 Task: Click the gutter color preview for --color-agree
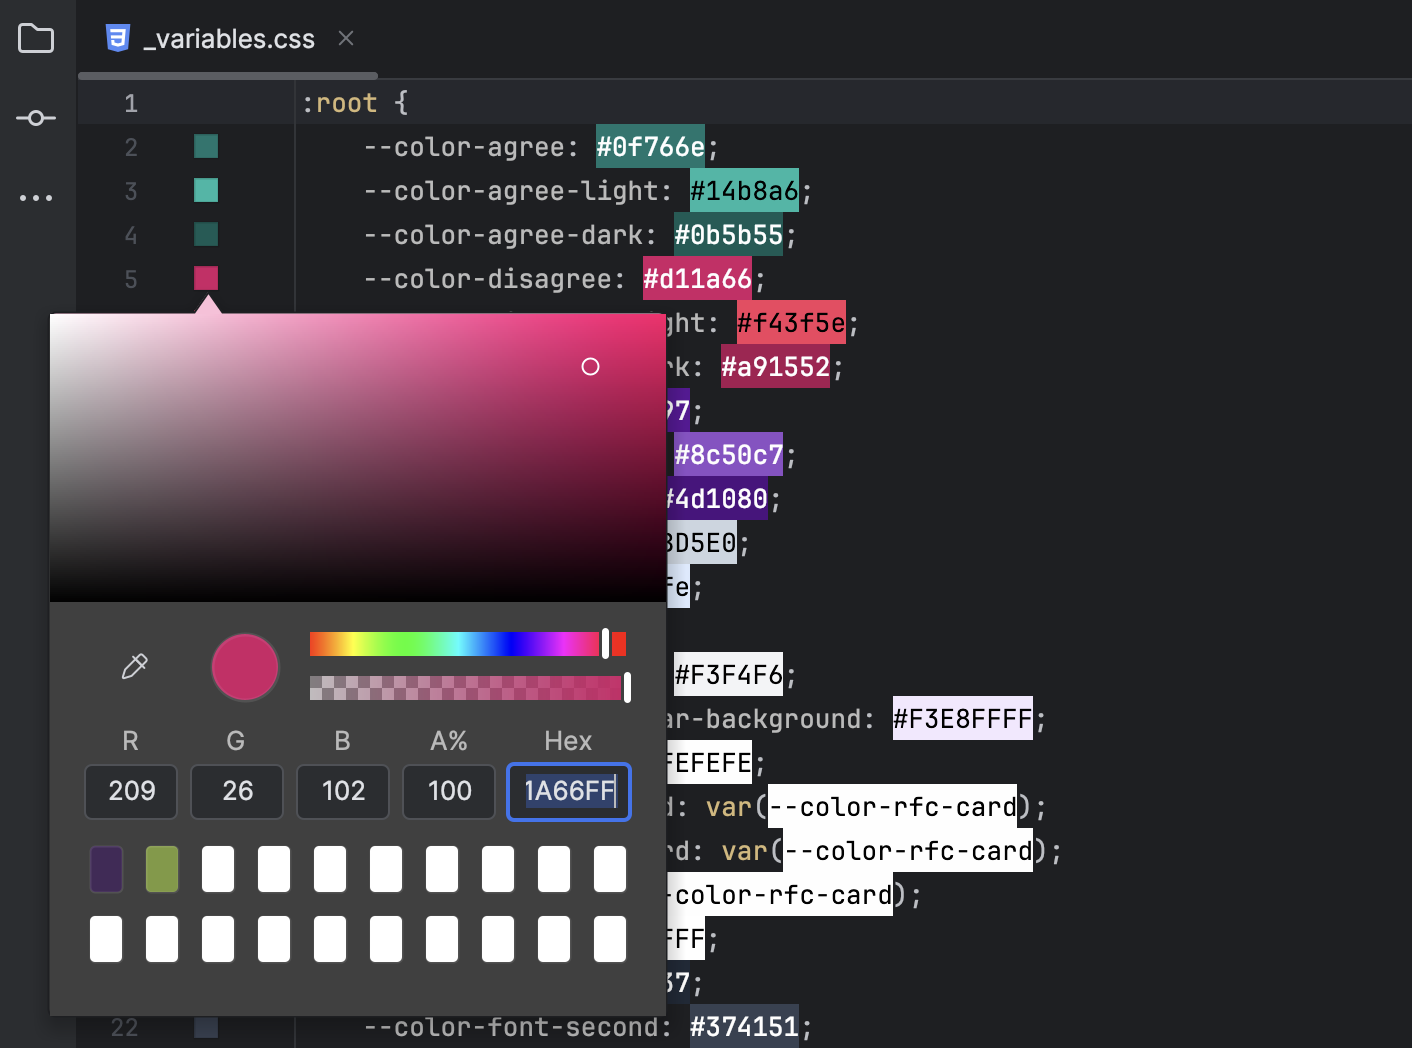pyautogui.click(x=205, y=145)
